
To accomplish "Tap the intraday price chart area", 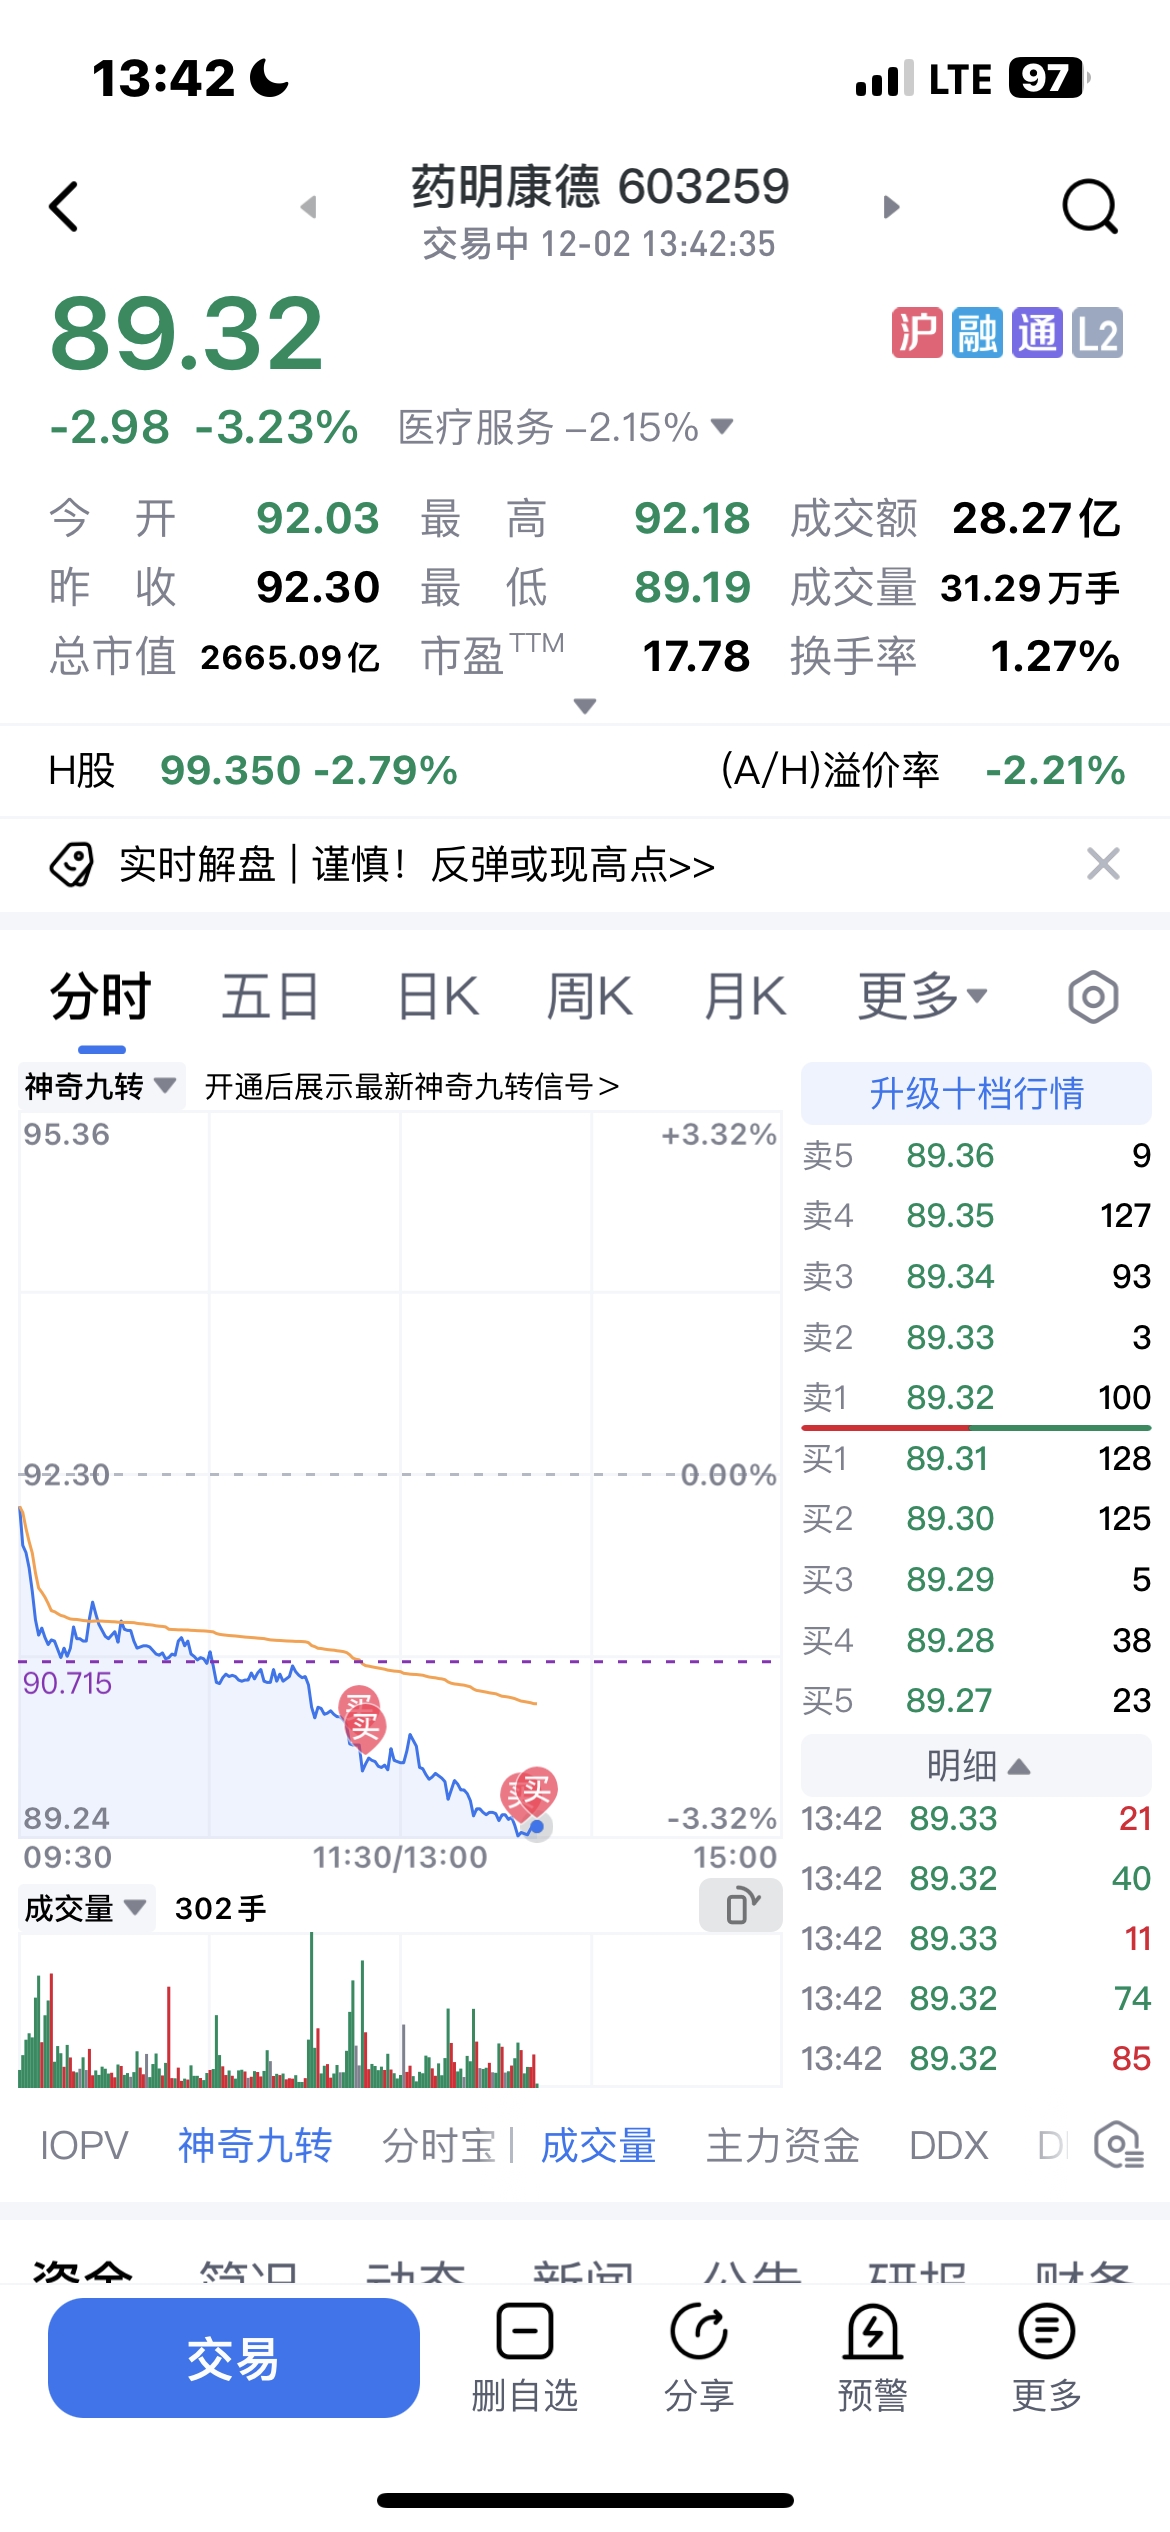I will pyautogui.click(x=400, y=1475).
